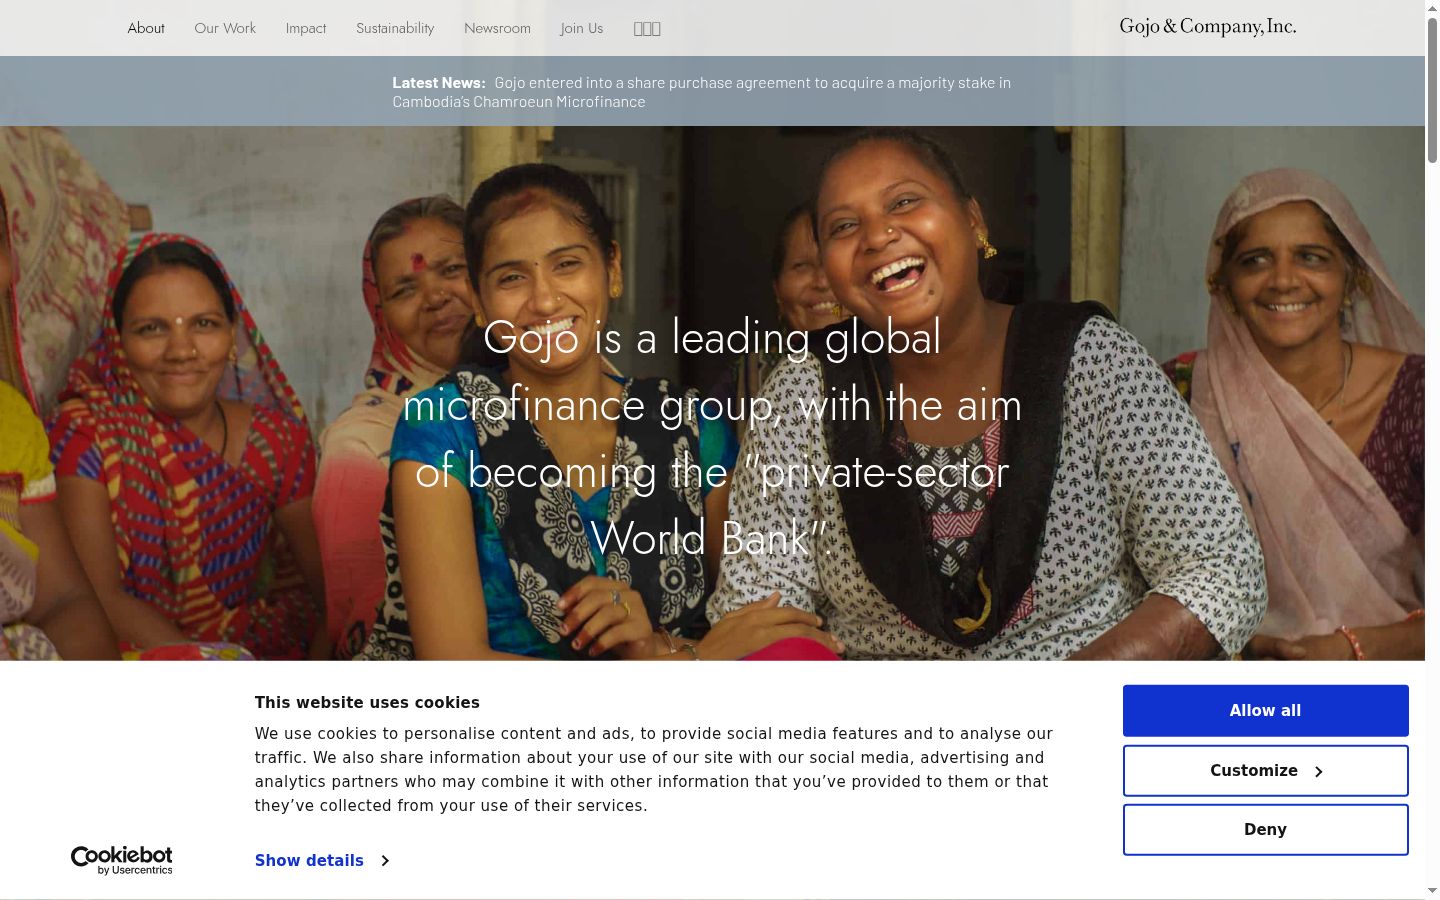Click the hero headline about microfinance group
Screen dimensions: 1440x900
(x=712, y=437)
